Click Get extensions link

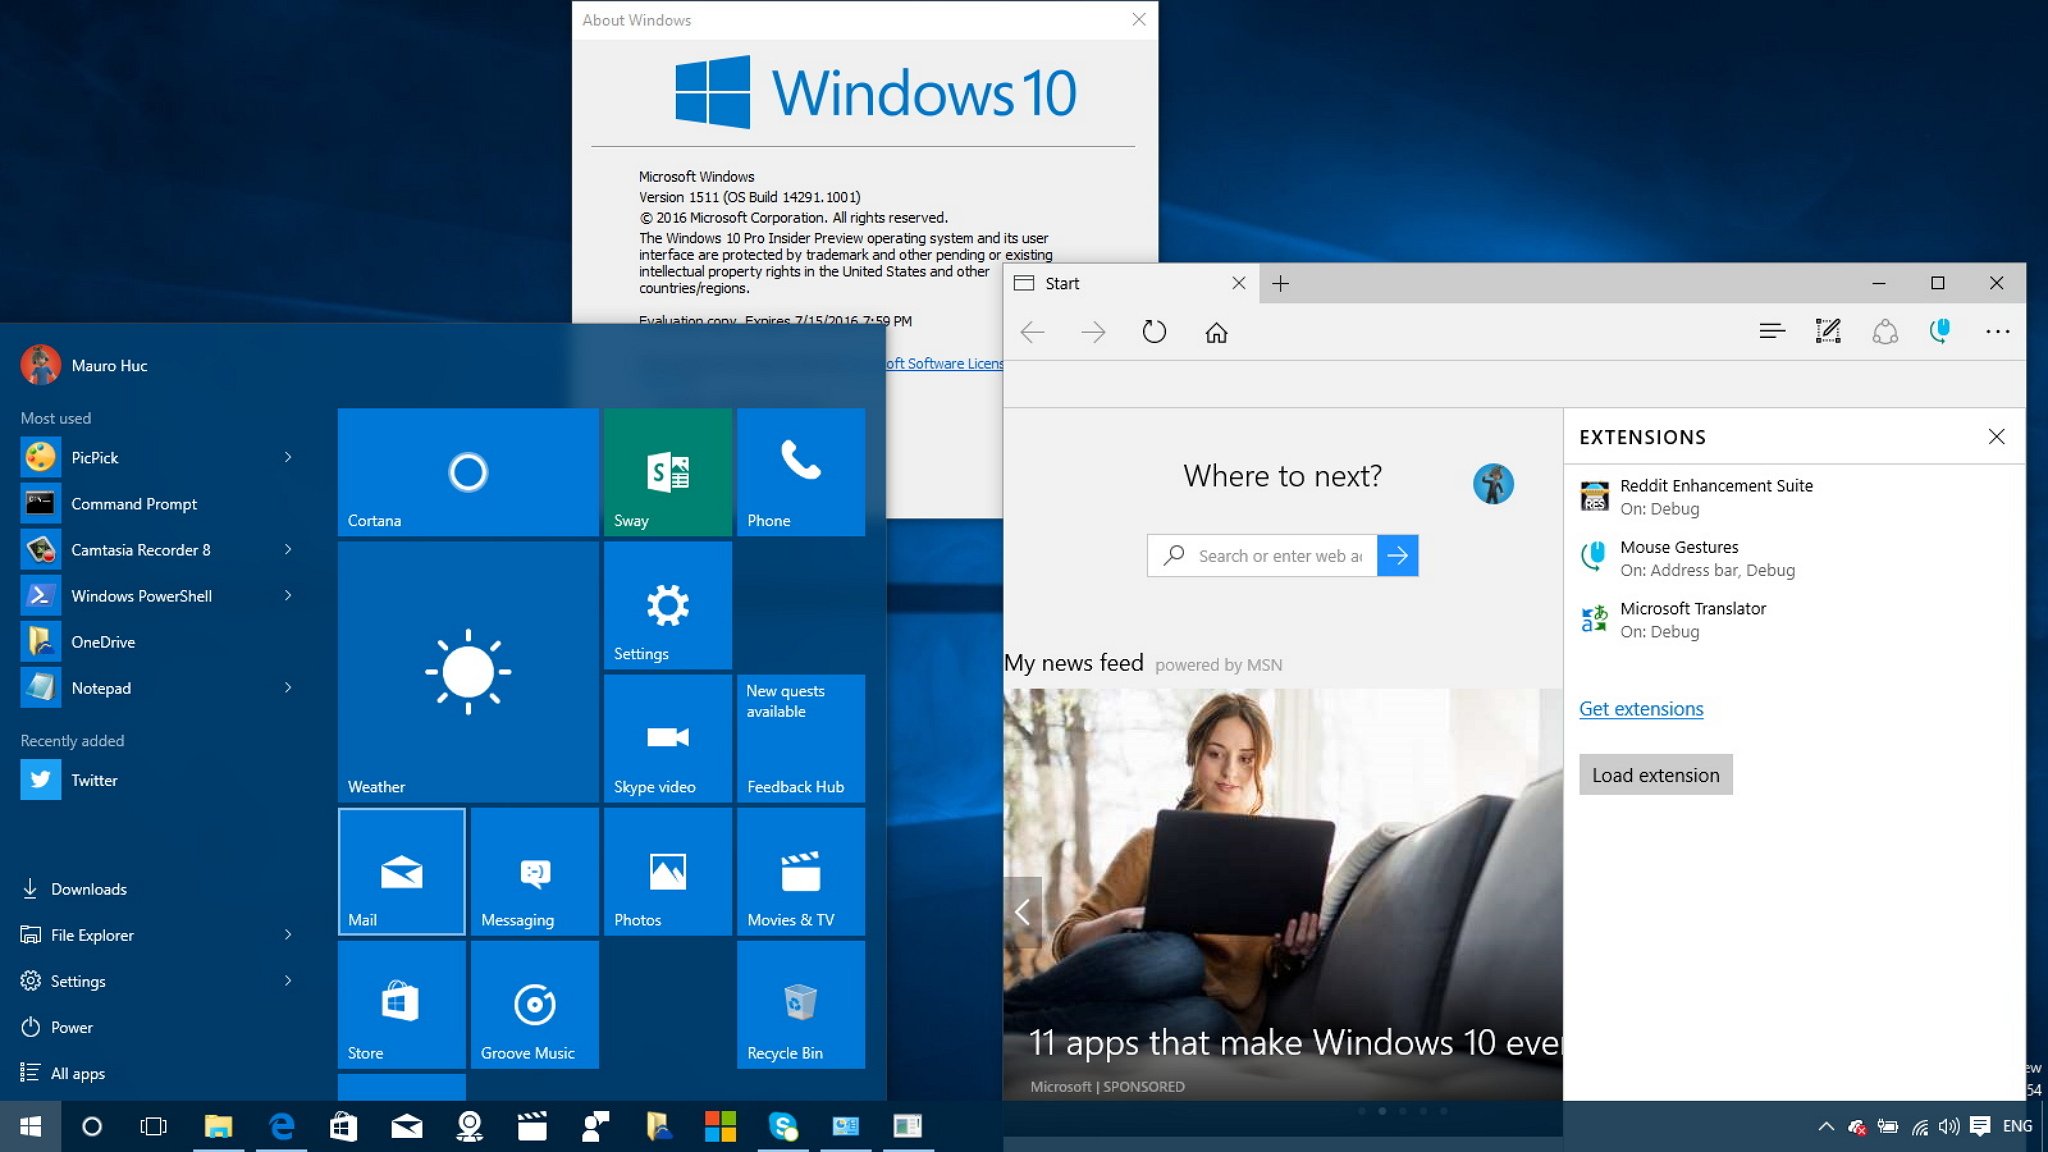pyautogui.click(x=1640, y=708)
